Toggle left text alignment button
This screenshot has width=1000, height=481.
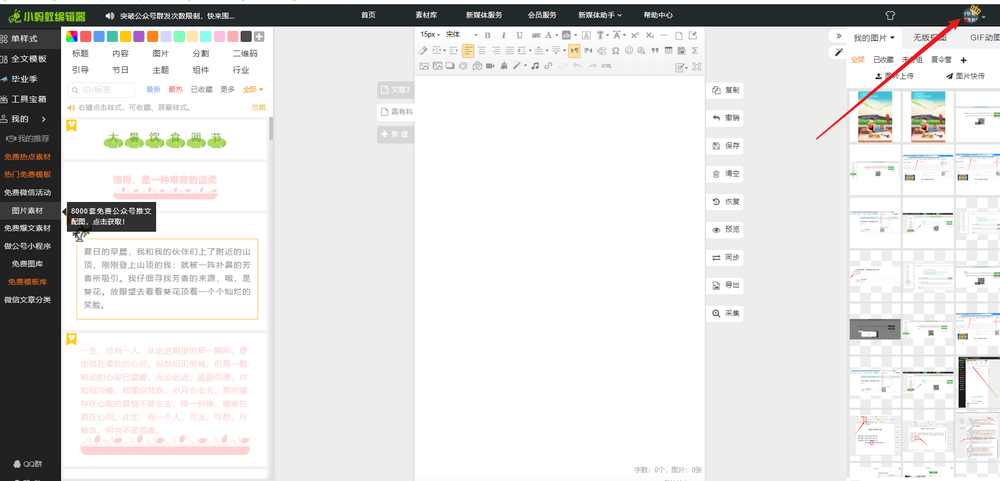point(468,50)
